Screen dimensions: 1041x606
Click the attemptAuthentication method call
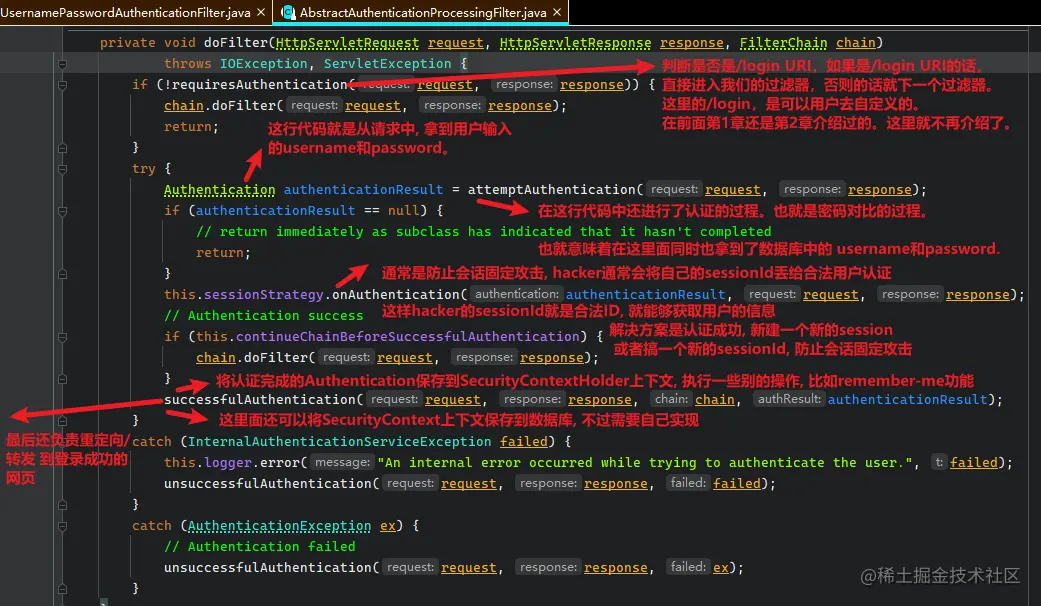(554, 189)
